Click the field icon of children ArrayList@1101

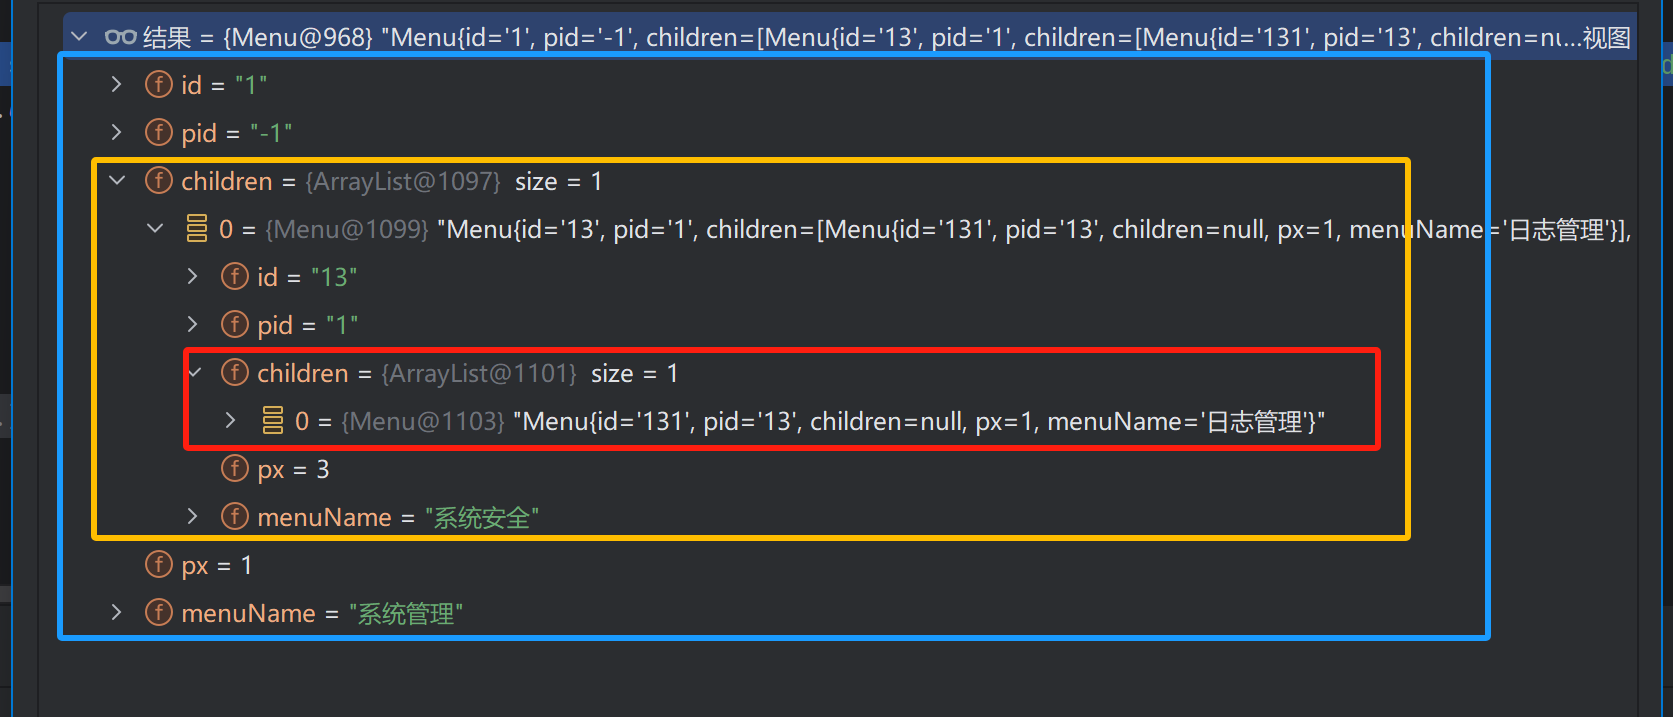tap(234, 373)
